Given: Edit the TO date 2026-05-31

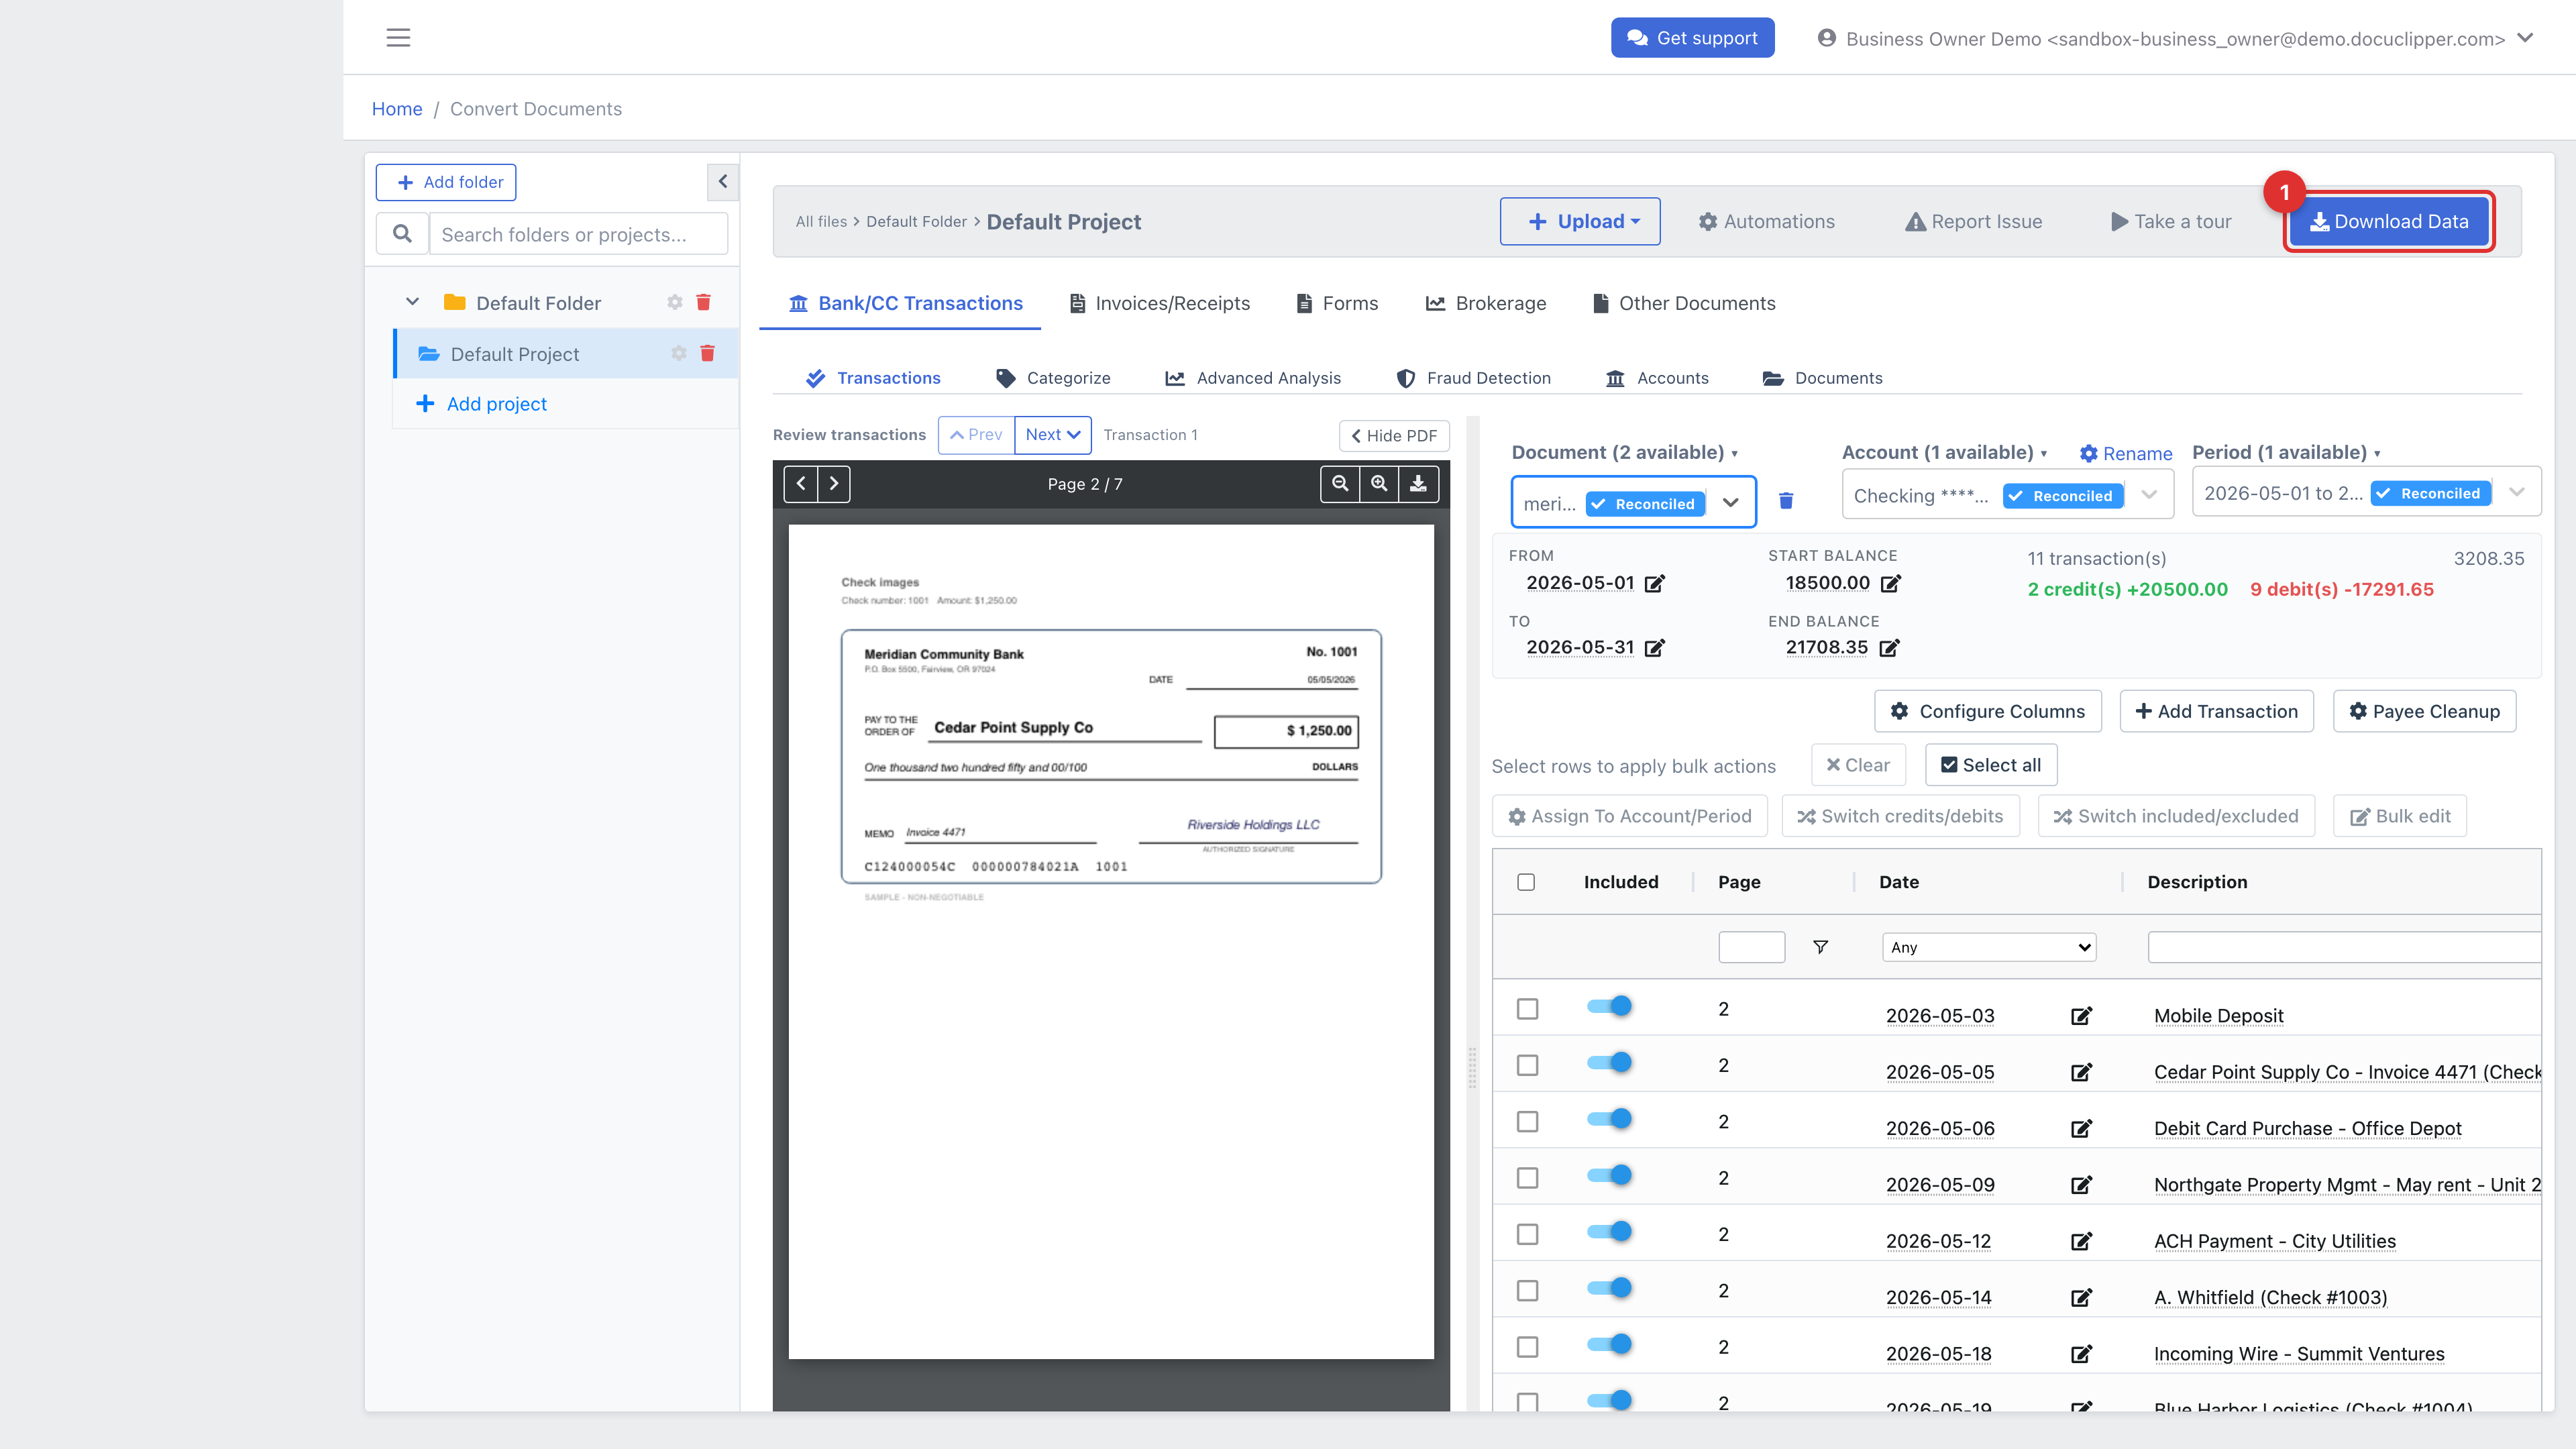Looking at the screenshot, I should (1655, 648).
